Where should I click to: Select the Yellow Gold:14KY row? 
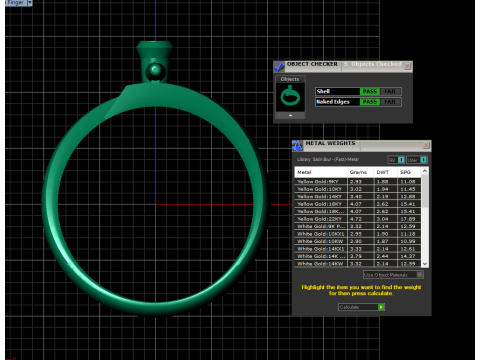pos(358,197)
